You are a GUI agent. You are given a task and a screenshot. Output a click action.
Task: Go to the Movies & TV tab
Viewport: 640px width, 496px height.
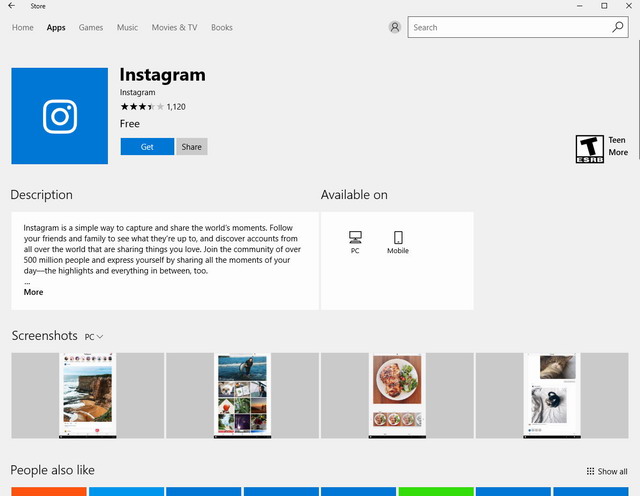[x=174, y=28]
